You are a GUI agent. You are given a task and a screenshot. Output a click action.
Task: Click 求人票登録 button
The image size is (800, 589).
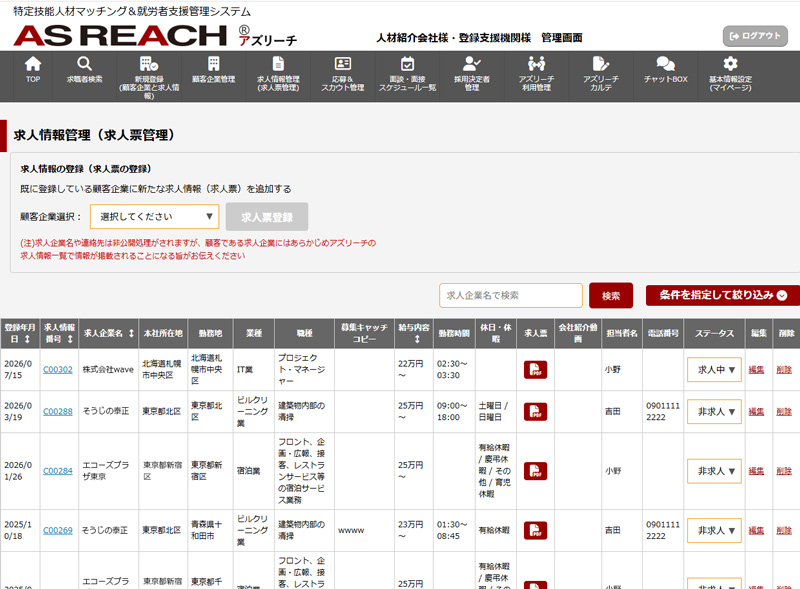[267, 217]
